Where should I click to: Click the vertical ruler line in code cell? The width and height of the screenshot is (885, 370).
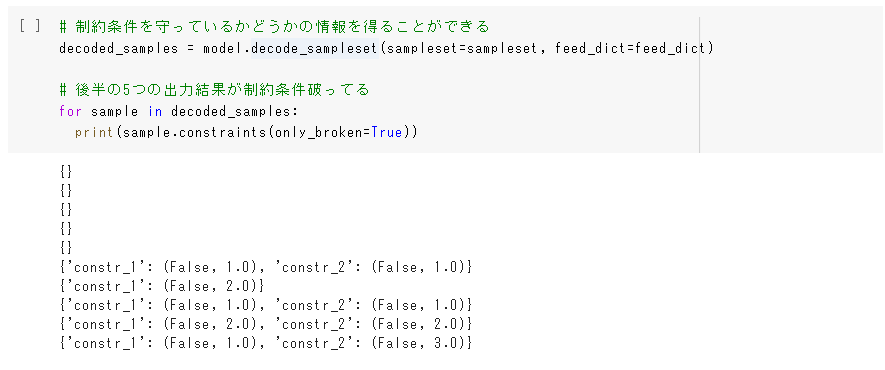tap(699, 85)
